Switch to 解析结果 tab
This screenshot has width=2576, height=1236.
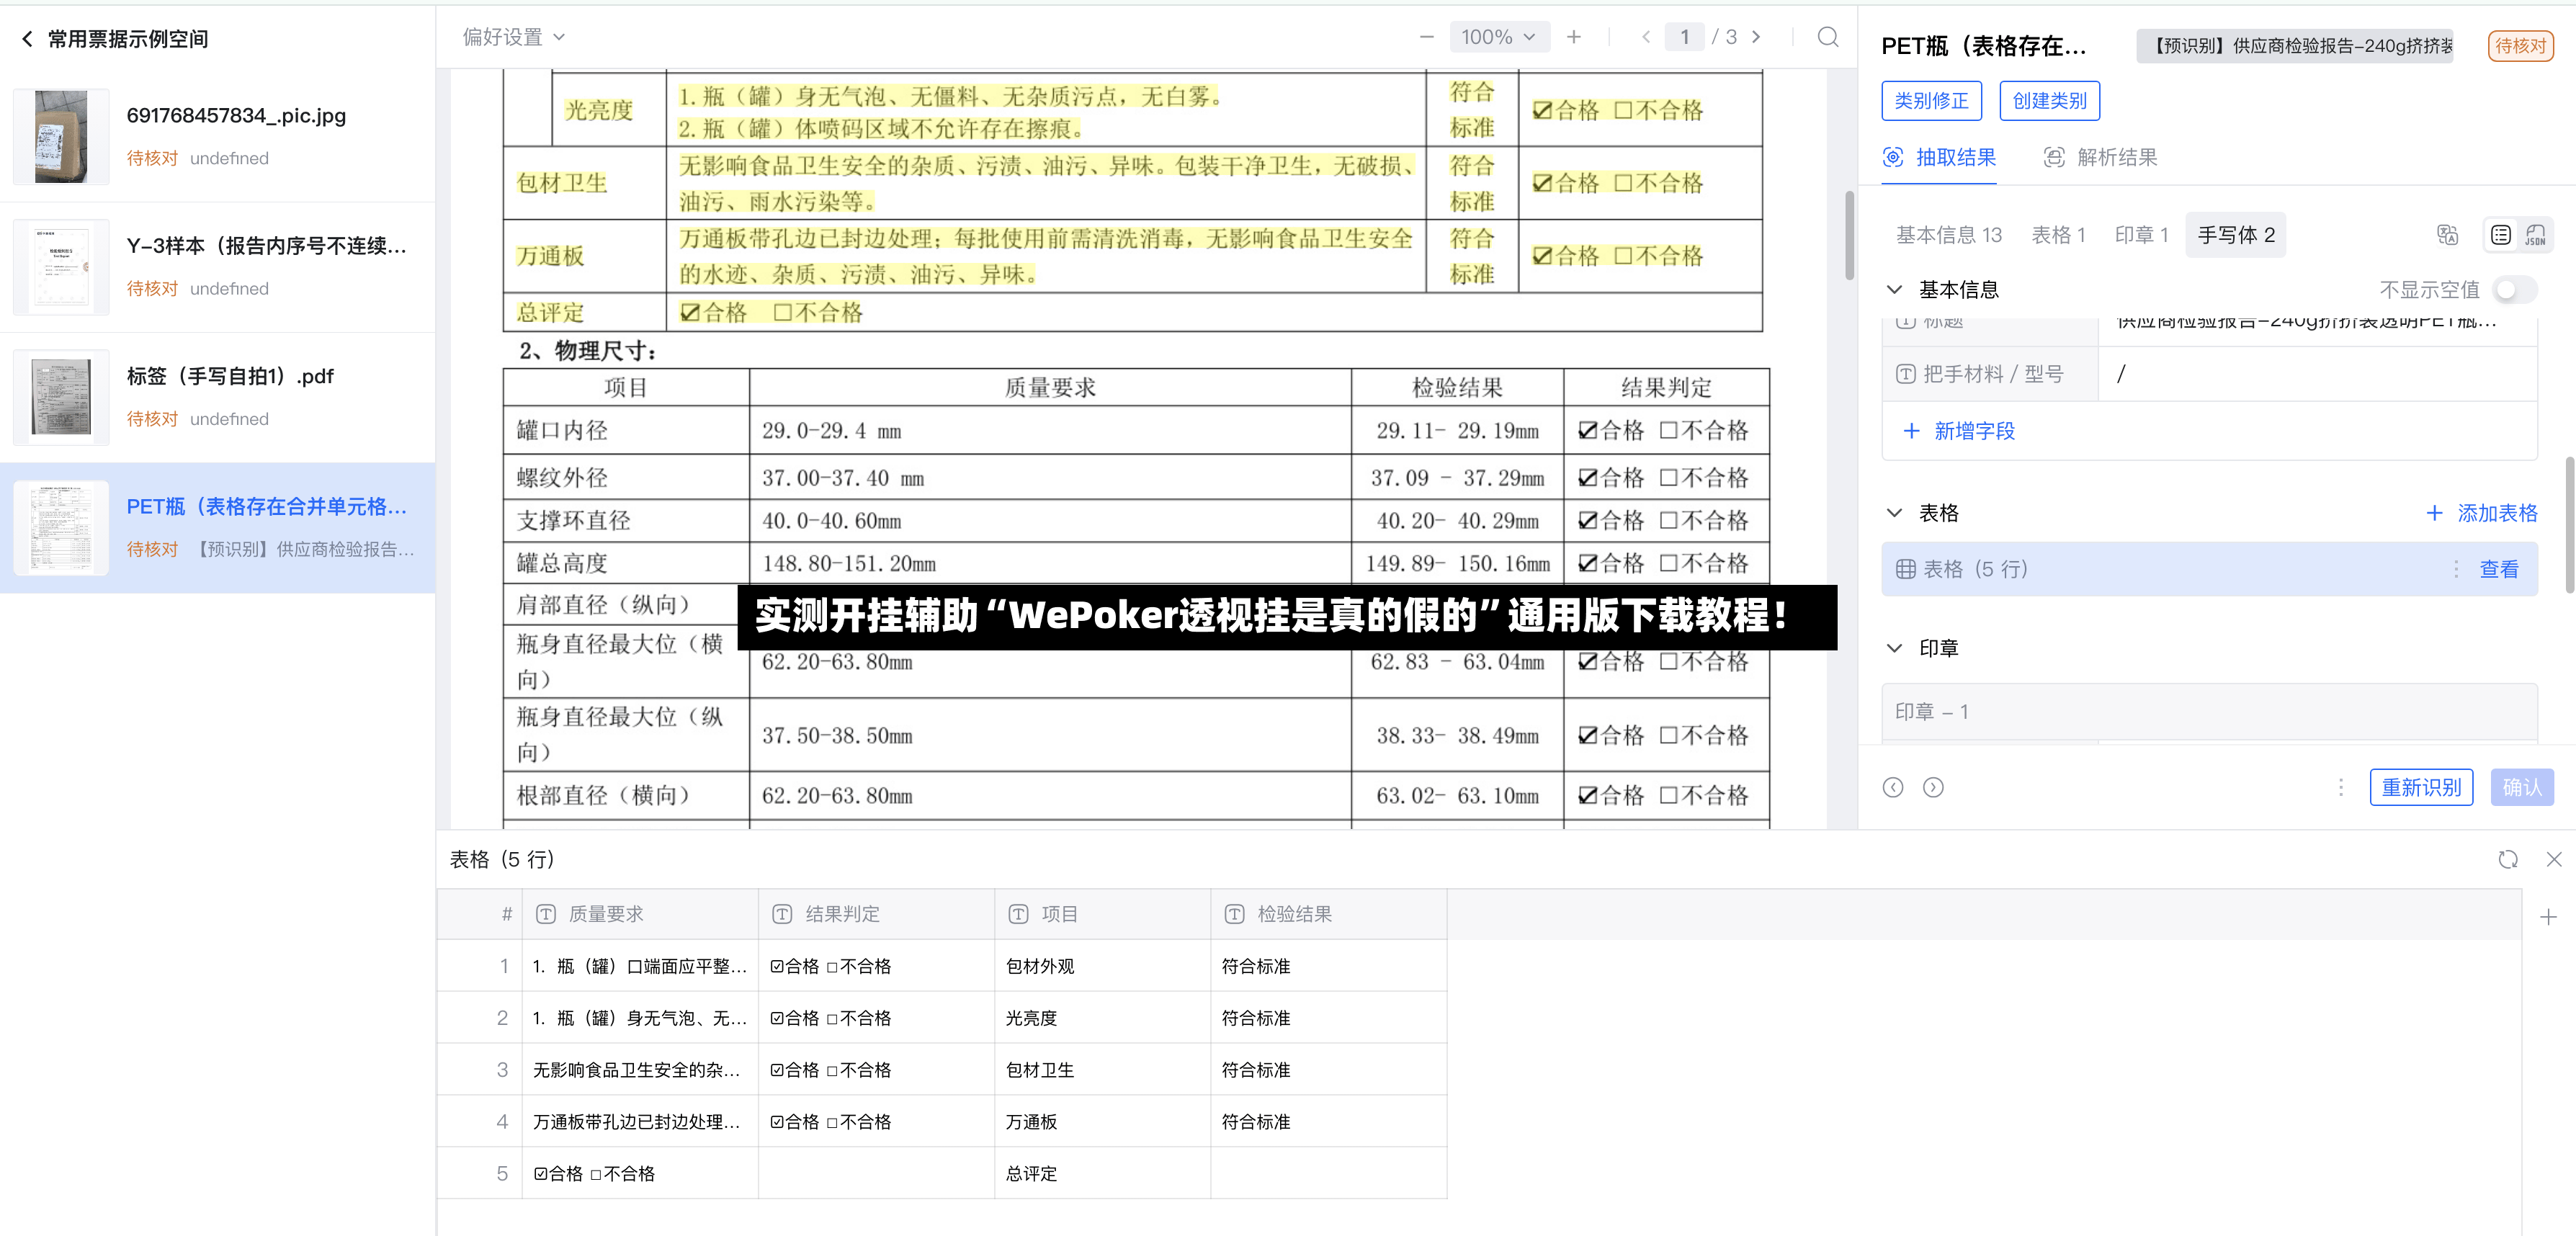click(x=2100, y=158)
